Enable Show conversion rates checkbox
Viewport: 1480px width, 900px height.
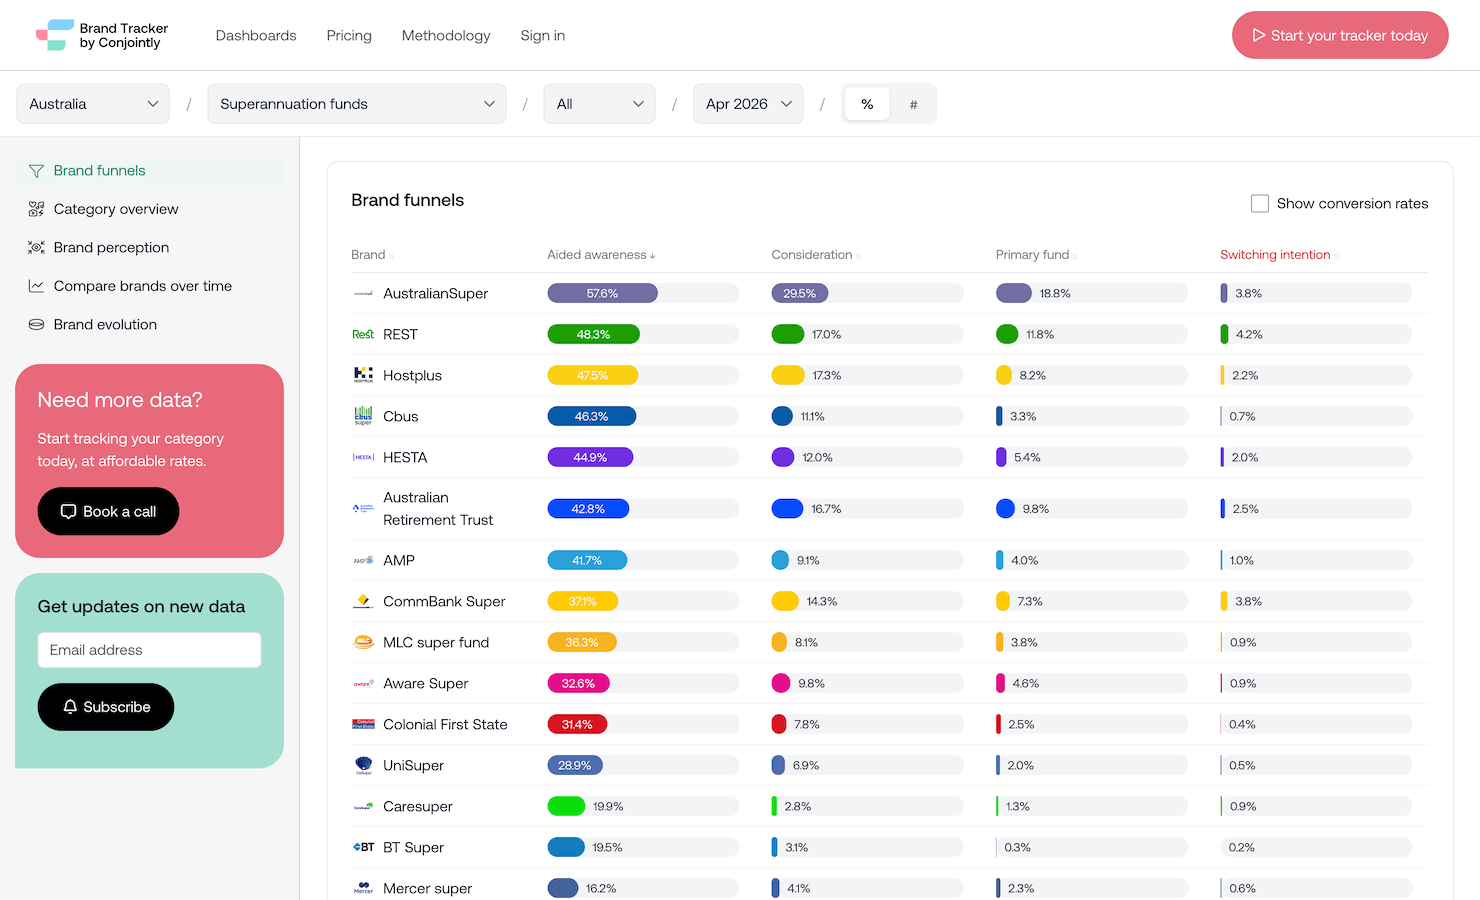click(1260, 203)
